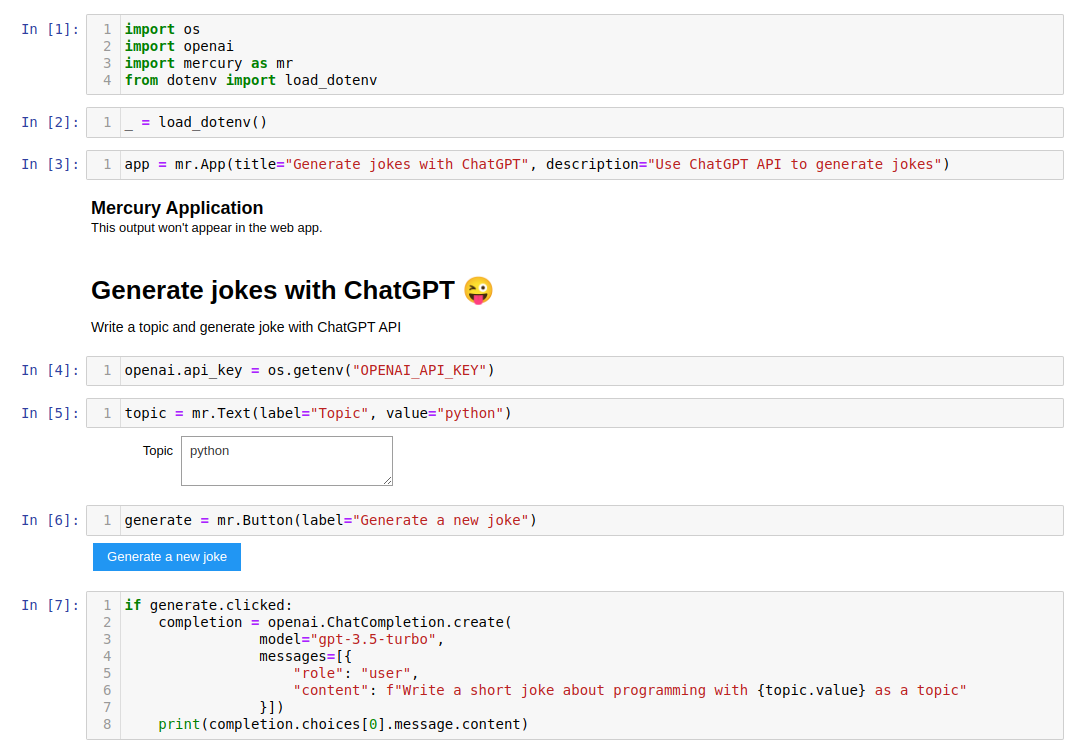The image size is (1072, 746).
Task: Click the code cell In [1] with imports
Action: coord(574,55)
